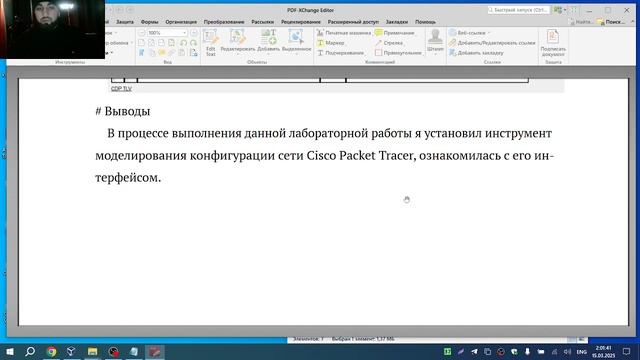Open File Explorer from the taskbar
Image resolution: width=640 pixels, height=360 pixels.
click(x=93, y=351)
